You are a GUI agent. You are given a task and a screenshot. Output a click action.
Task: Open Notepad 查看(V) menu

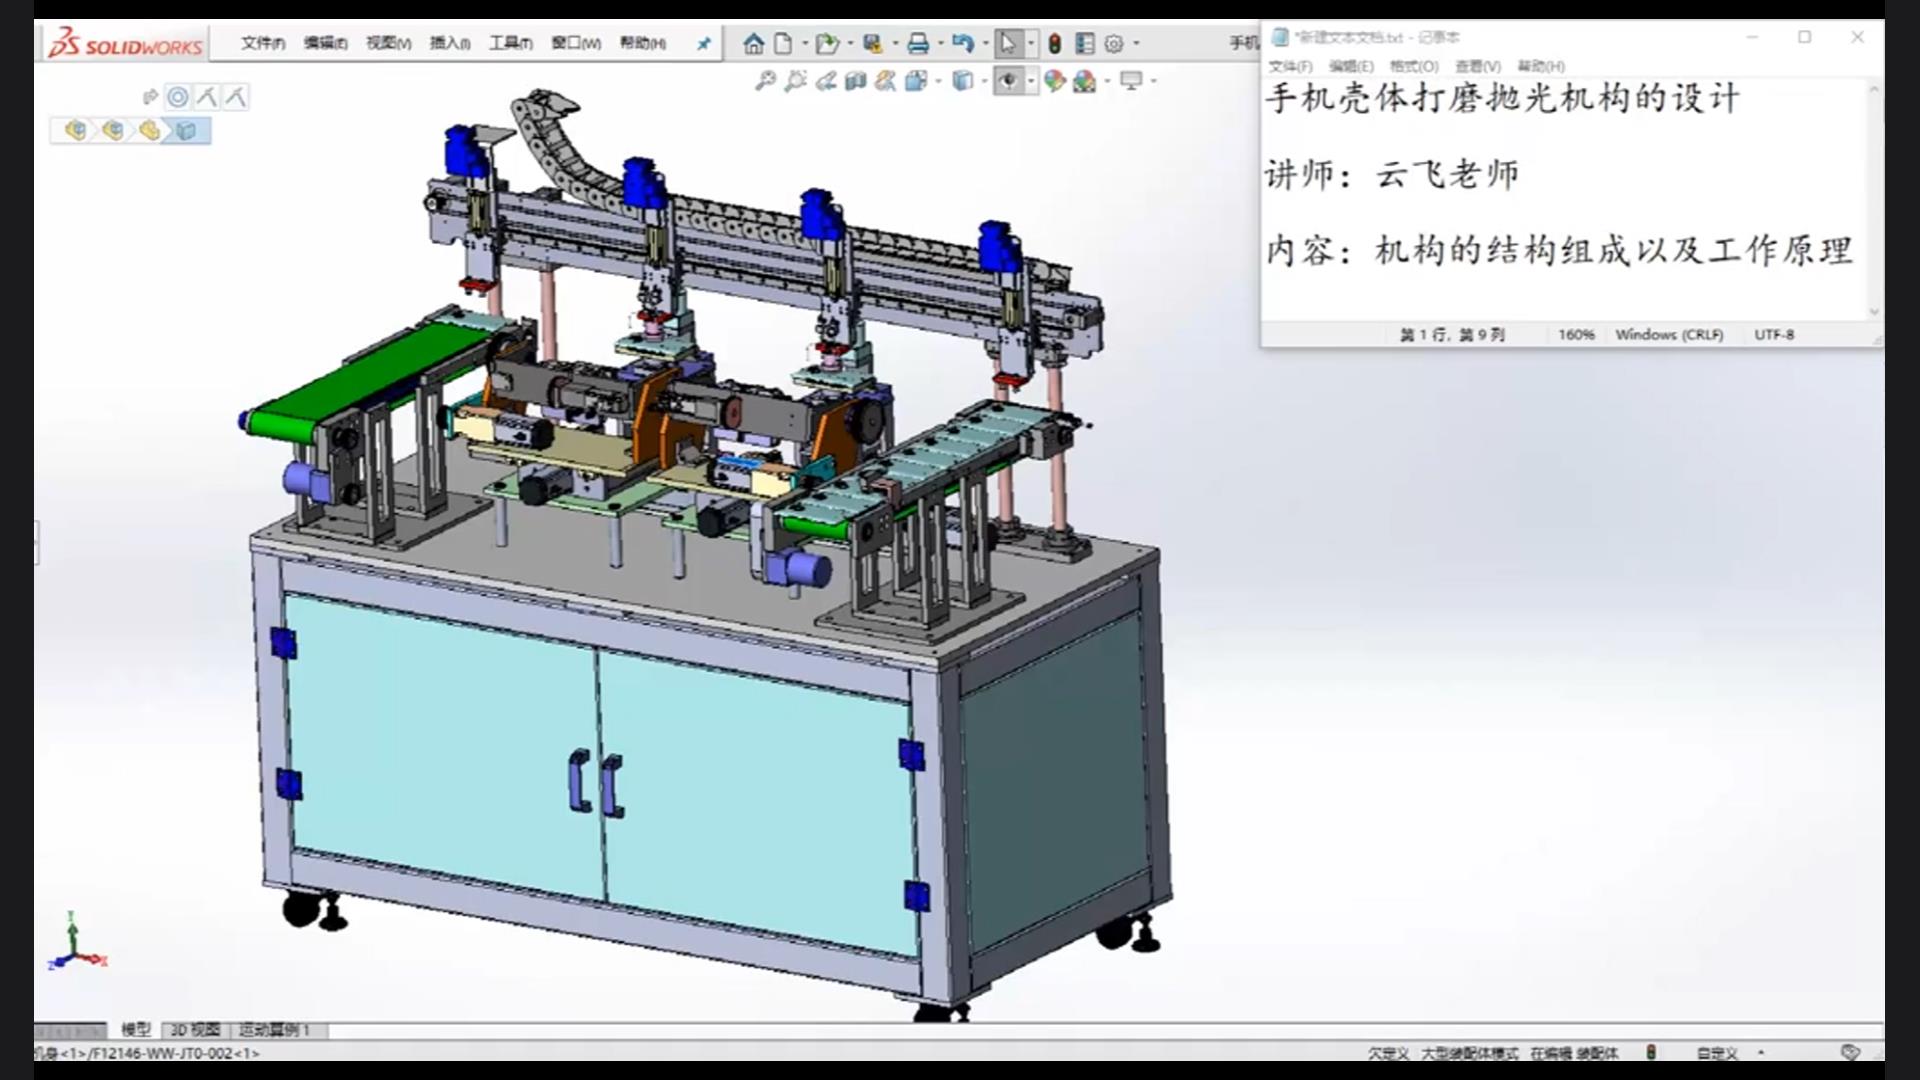click(1478, 66)
